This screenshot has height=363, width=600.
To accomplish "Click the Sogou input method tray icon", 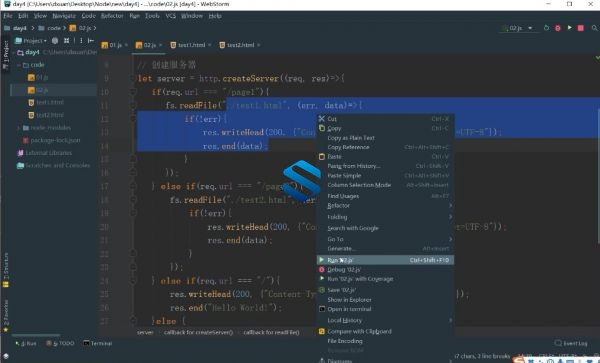I will (x=518, y=359).
